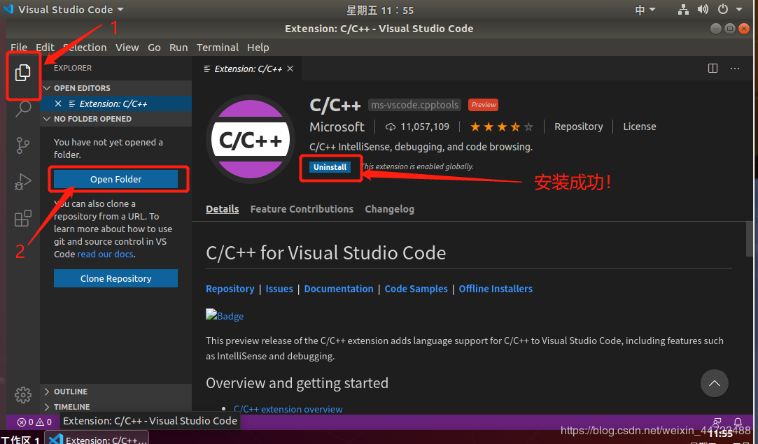
Task: Click the split editor icon
Action: pos(713,68)
